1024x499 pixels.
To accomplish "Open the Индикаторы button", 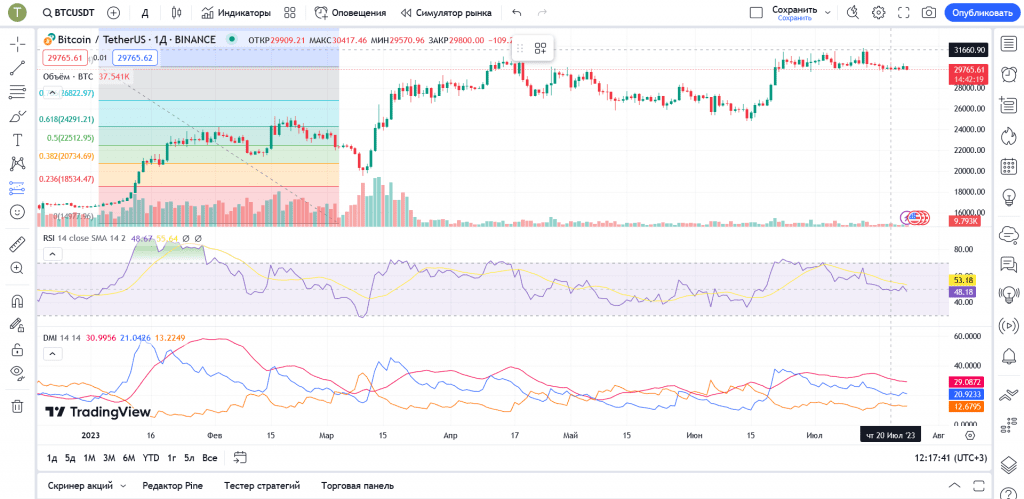I will tap(236, 12).
